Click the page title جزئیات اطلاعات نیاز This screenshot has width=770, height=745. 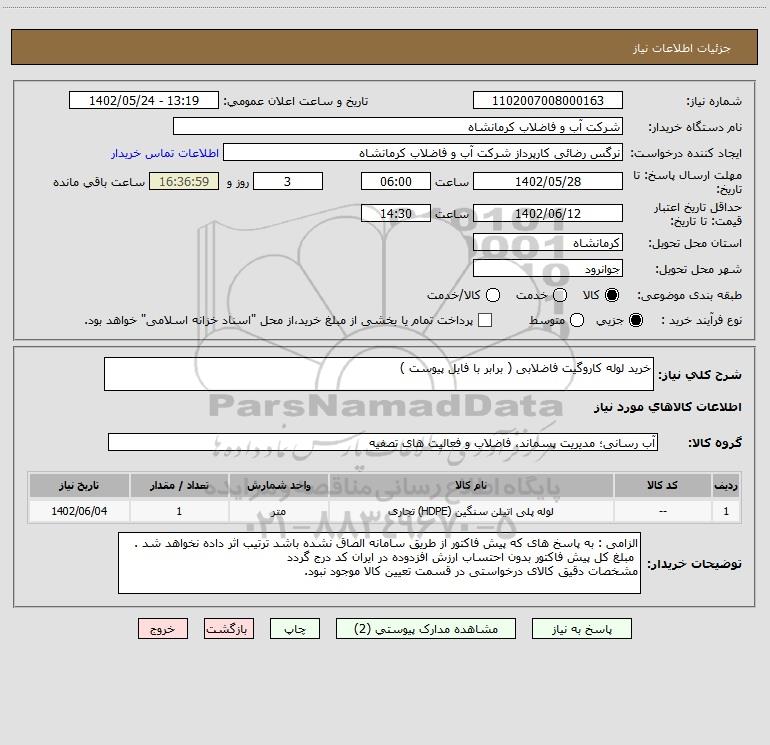click(682, 48)
